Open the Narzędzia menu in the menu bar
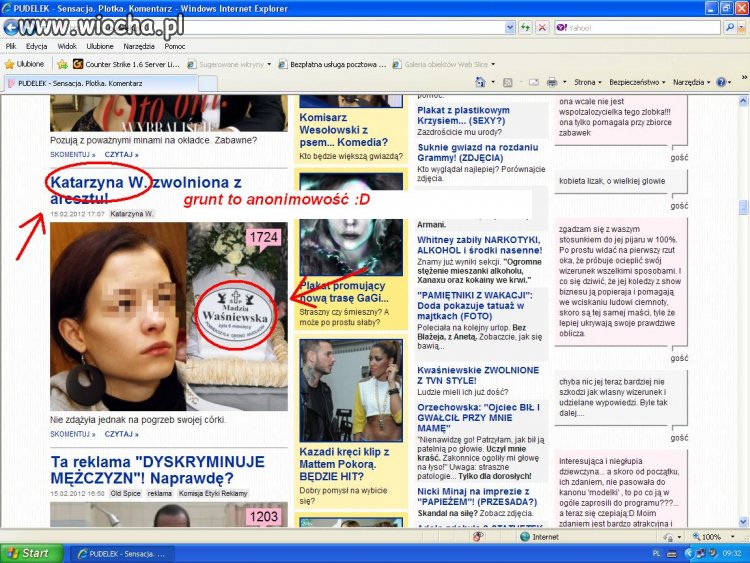750x563 pixels. (x=139, y=46)
